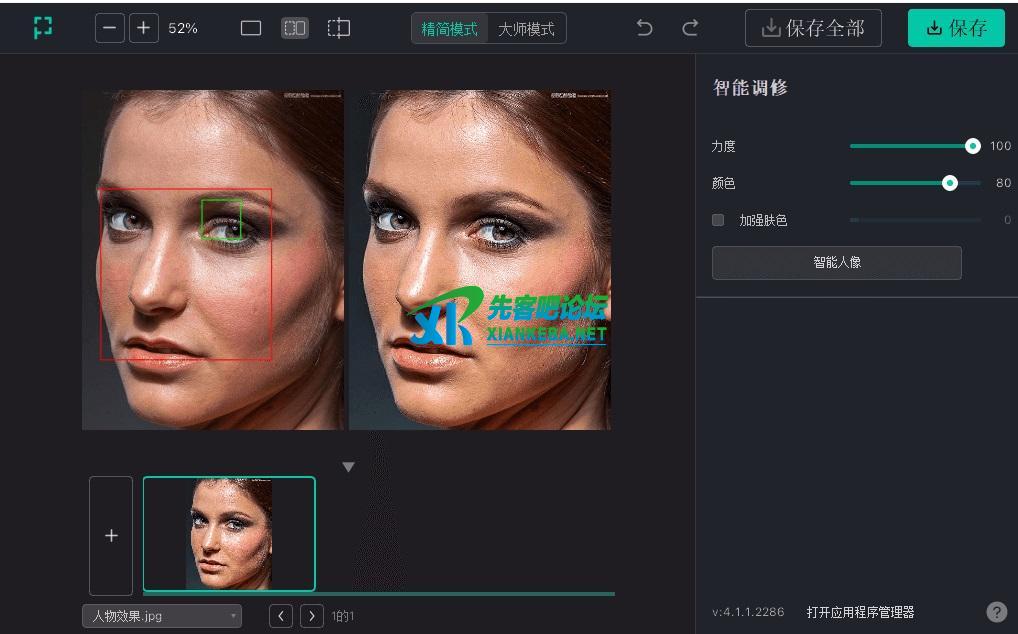Click the crop frame logo icon
The height and width of the screenshot is (634, 1018).
(x=42, y=28)
